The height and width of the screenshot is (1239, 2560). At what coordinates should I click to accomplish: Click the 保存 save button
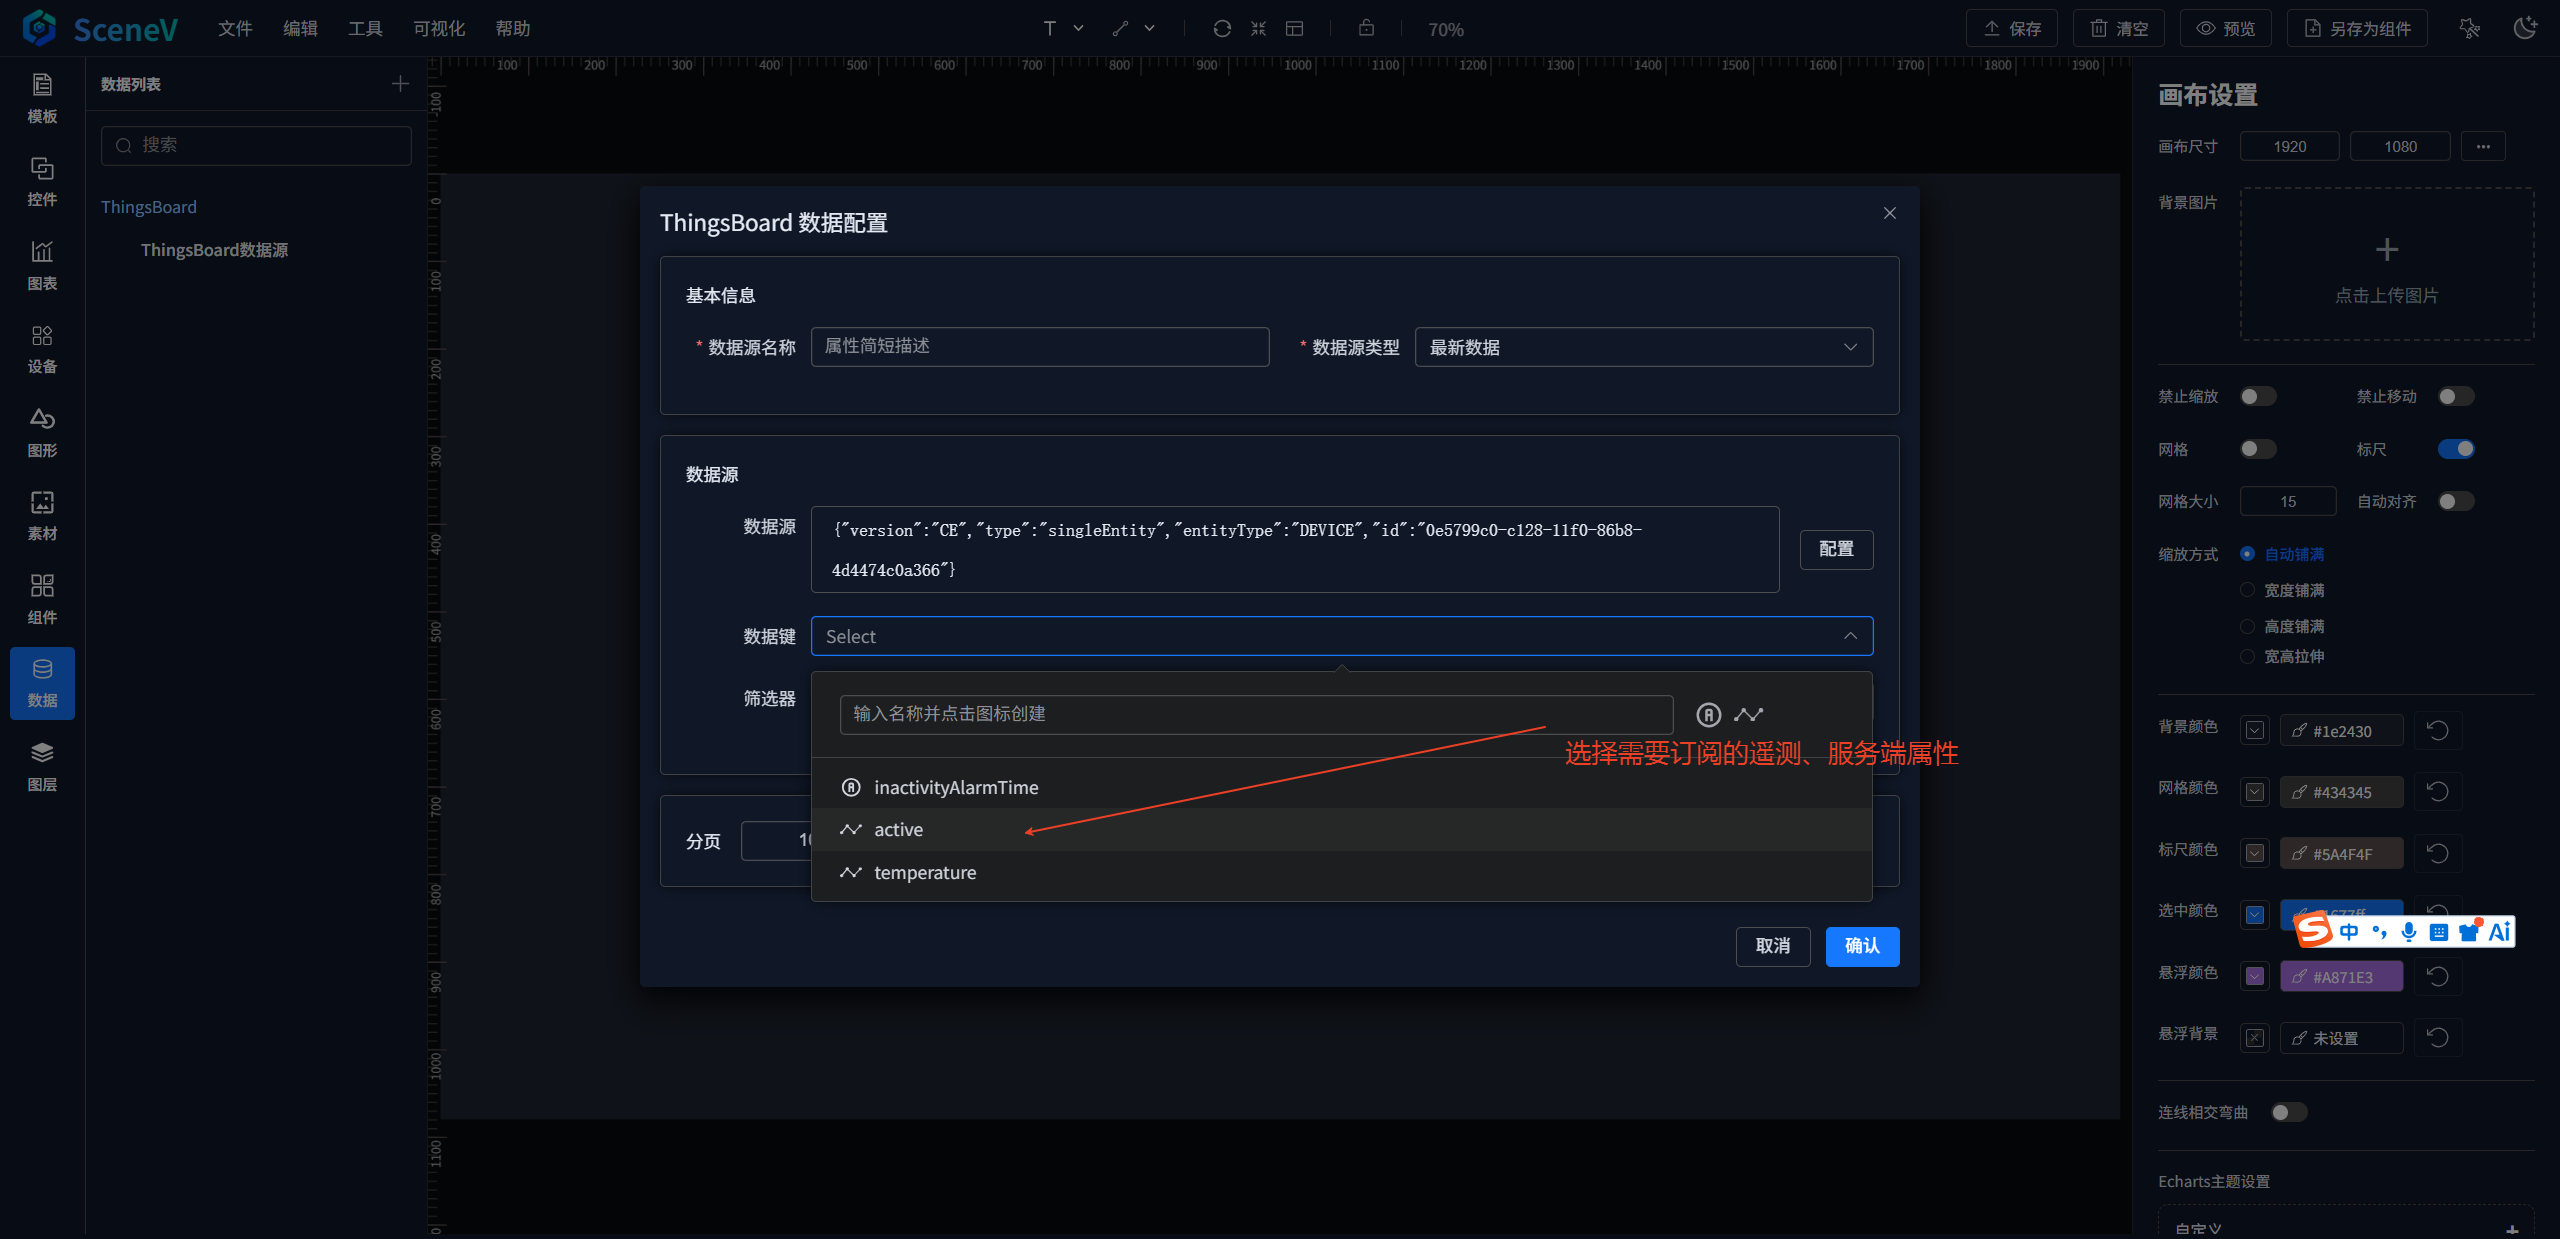2011,29
